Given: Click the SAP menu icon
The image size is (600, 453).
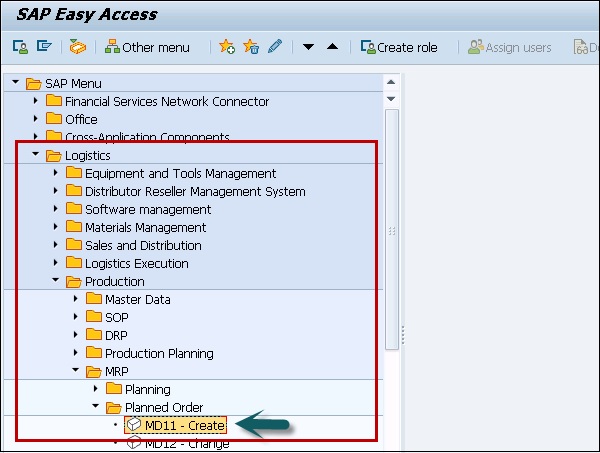Looking at the screenshot, I should (44, 46).
